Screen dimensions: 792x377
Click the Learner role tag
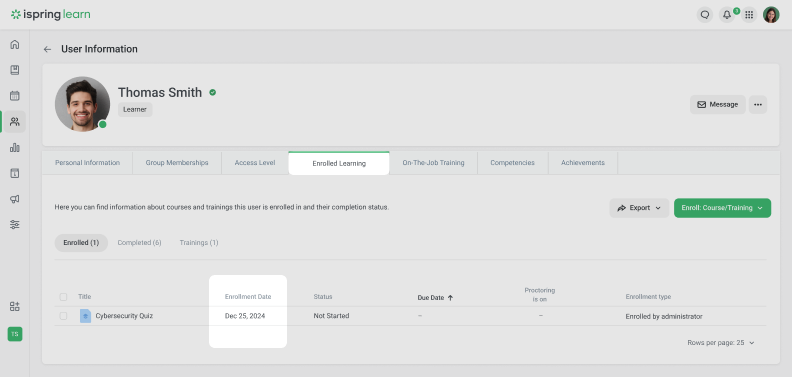pos(135,109)
